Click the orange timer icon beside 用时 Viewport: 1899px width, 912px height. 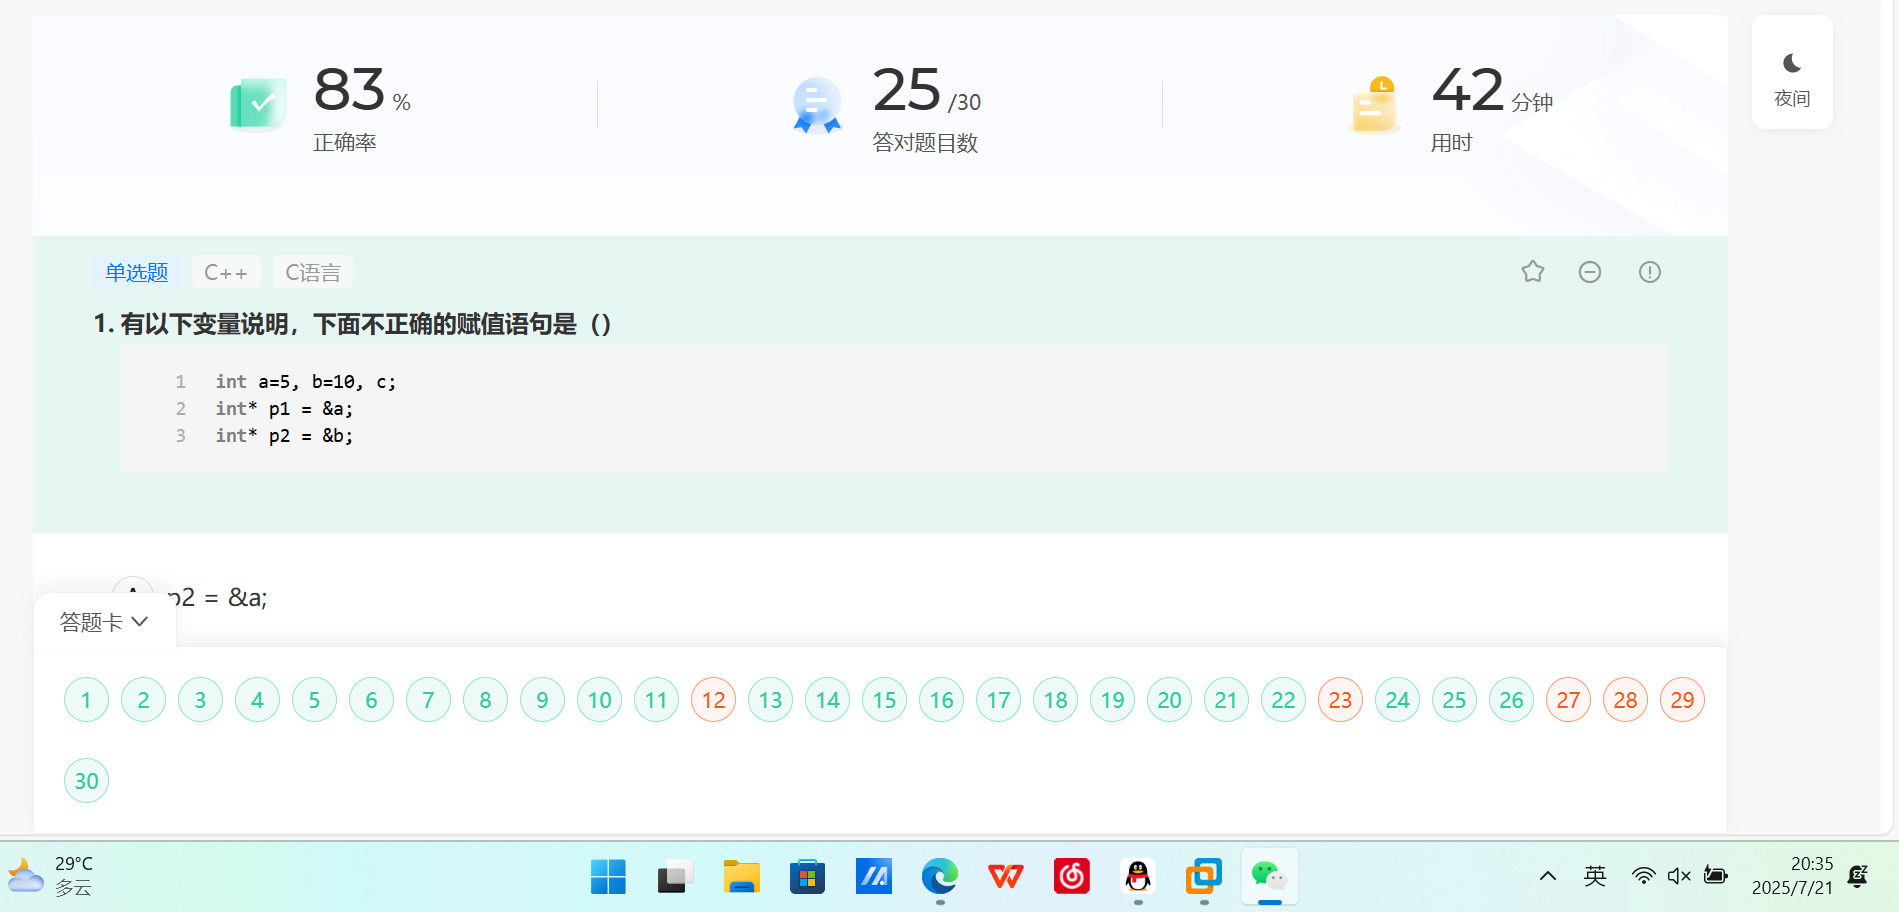click(x=1374, y=103)
